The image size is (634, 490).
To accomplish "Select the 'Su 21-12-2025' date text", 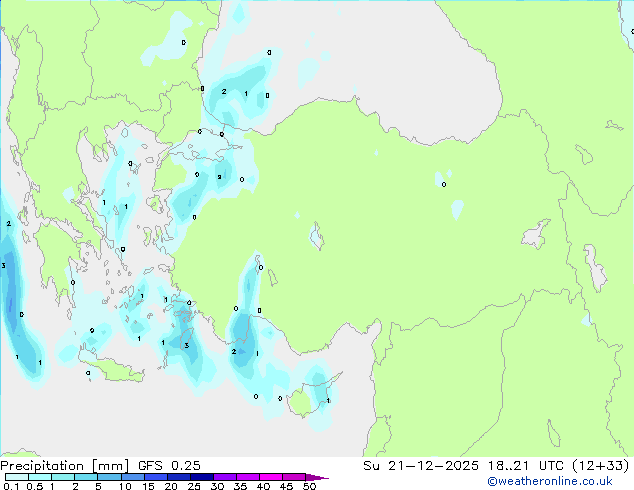I will point(421,466).
